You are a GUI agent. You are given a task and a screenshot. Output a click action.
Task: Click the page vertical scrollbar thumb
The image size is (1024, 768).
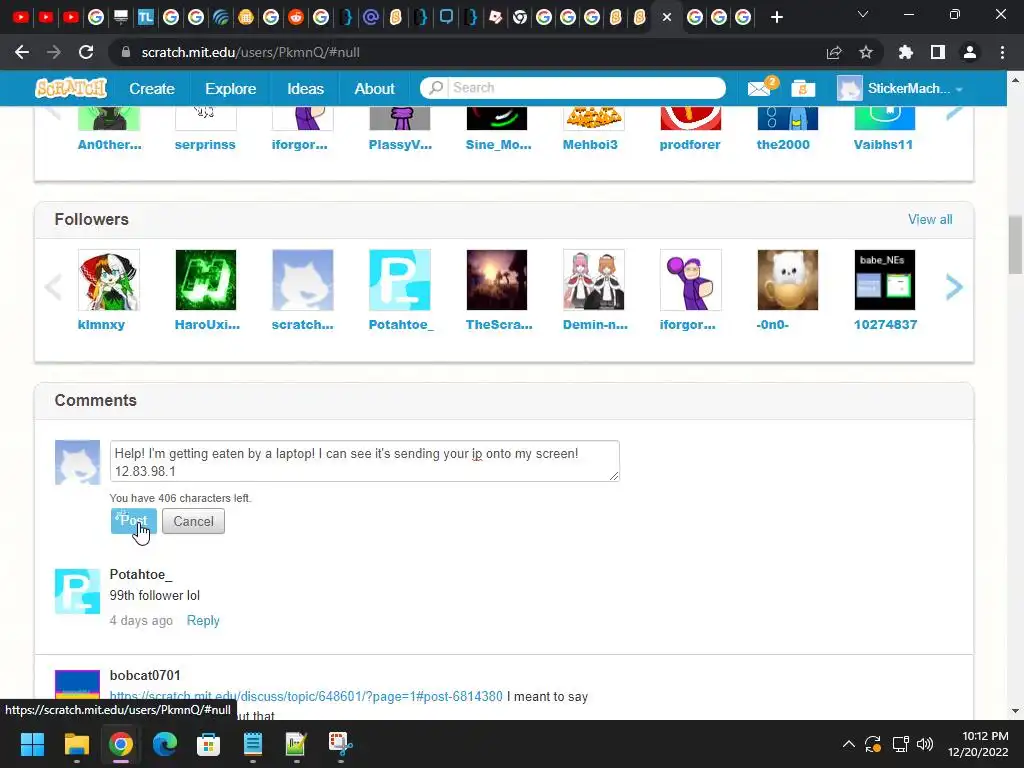(1015, 245)
